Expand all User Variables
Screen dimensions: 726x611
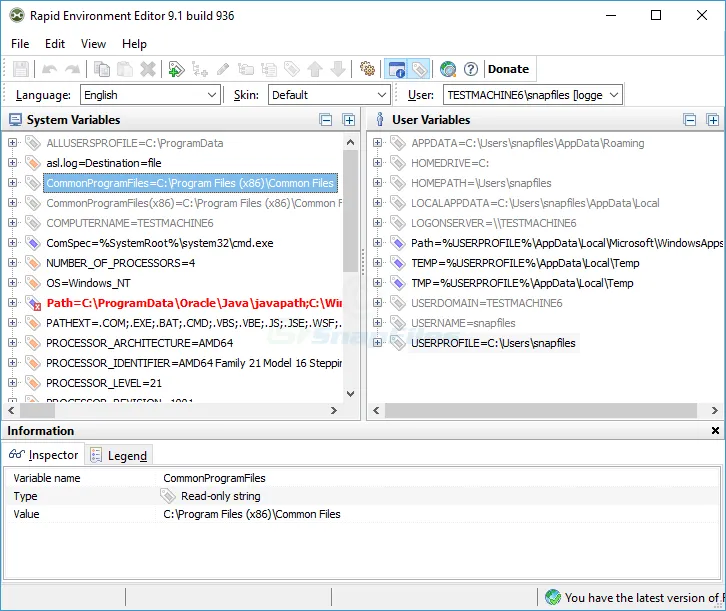[x=713, y=120]
